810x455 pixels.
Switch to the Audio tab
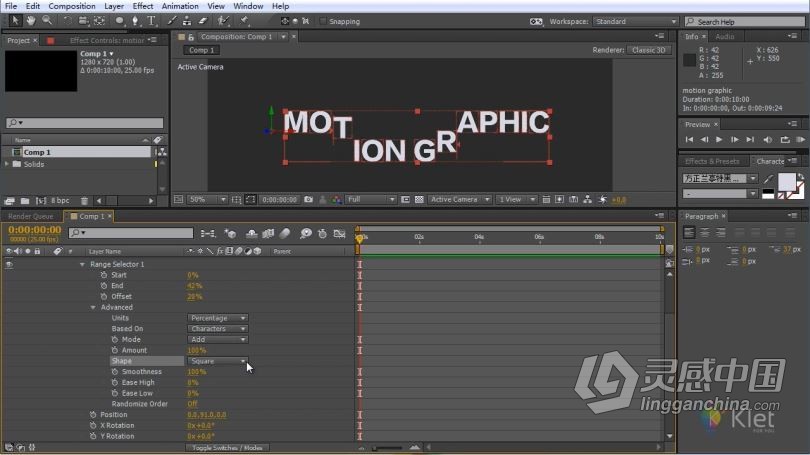pos(724,37)
